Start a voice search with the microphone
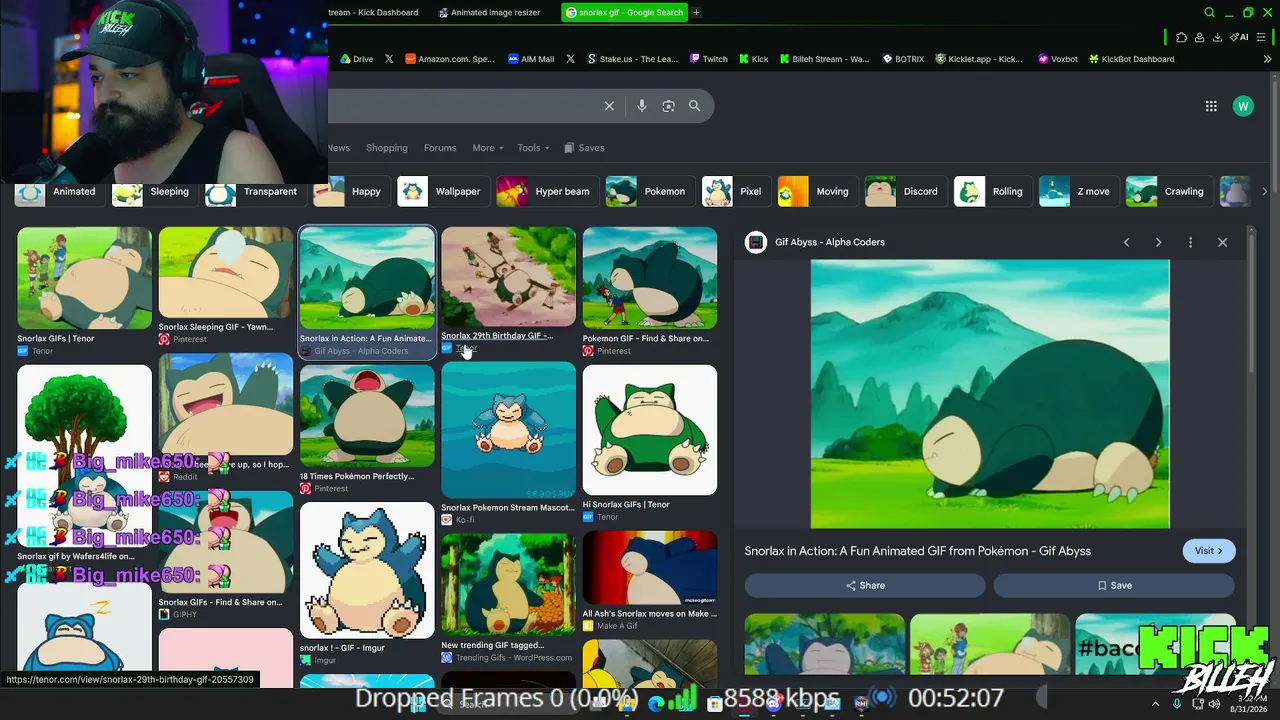1280x720 pixels. (x=642, y=106)
